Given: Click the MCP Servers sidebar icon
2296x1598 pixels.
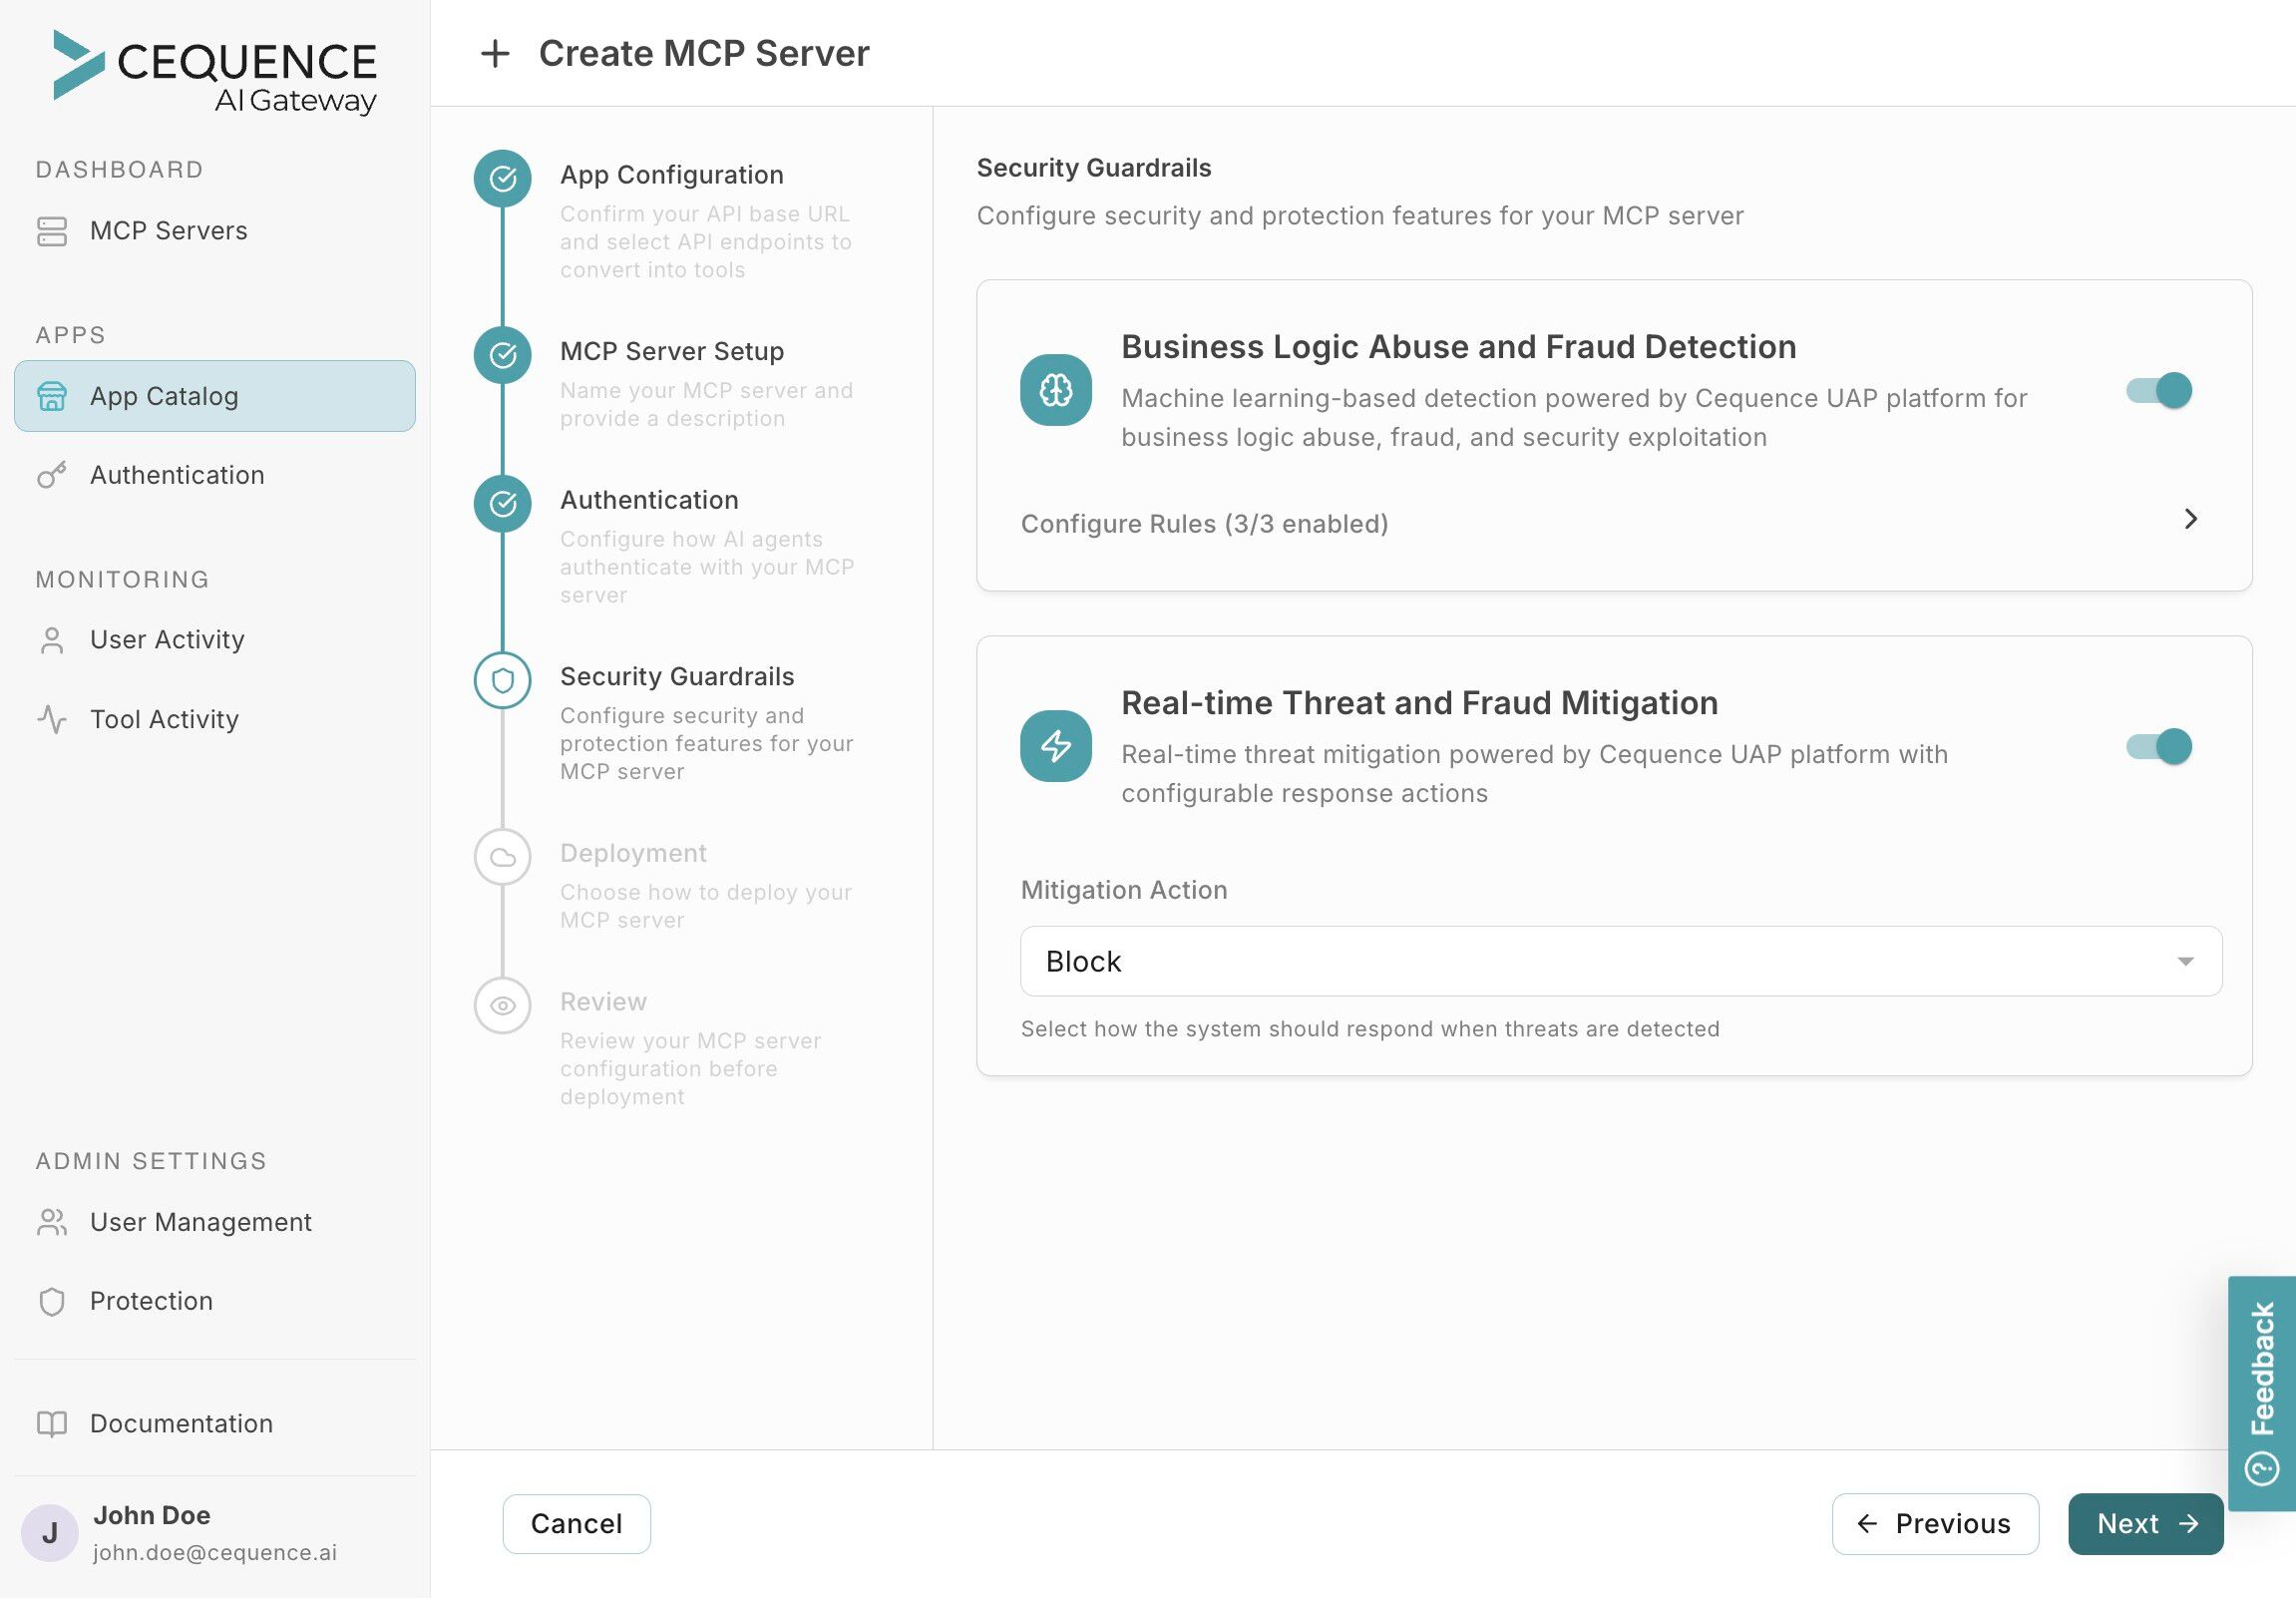Looking at the screenshot, I should pyautogui.click(x=52, y=231).
